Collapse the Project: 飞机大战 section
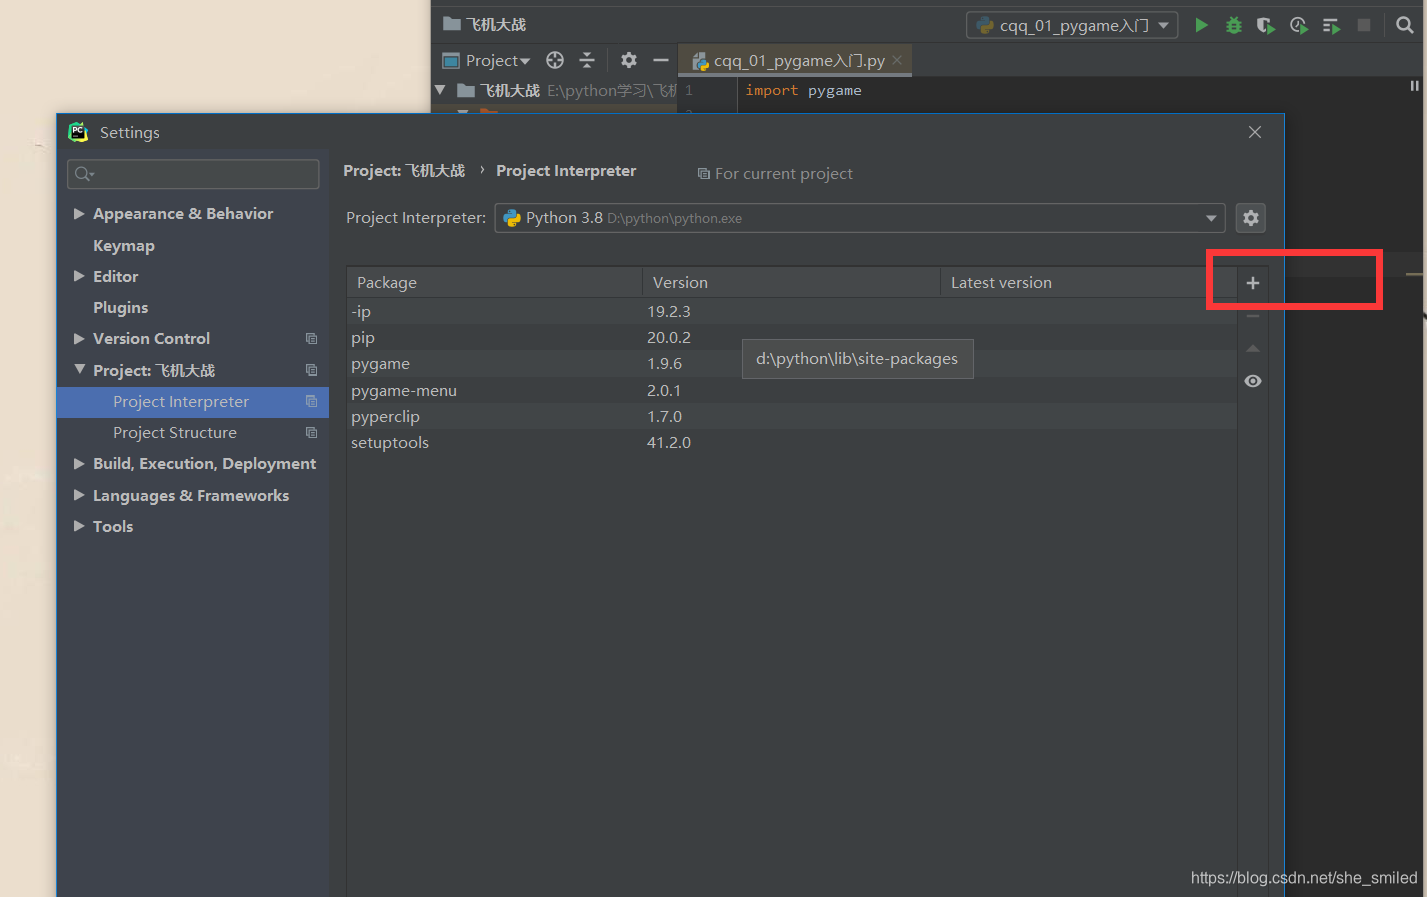 click(80, 370)
